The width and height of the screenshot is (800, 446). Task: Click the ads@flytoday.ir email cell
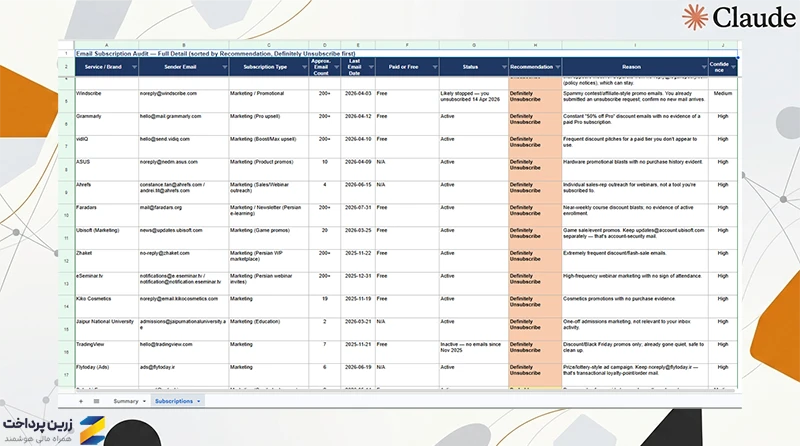(x=184, y=375)
